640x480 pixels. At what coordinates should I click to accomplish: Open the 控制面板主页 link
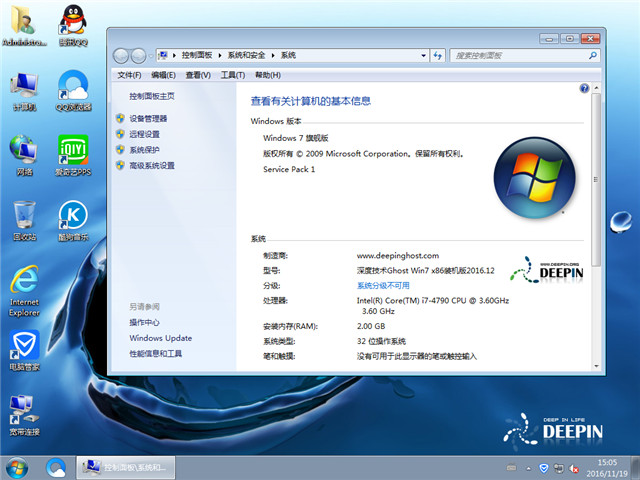coord(152,96)
